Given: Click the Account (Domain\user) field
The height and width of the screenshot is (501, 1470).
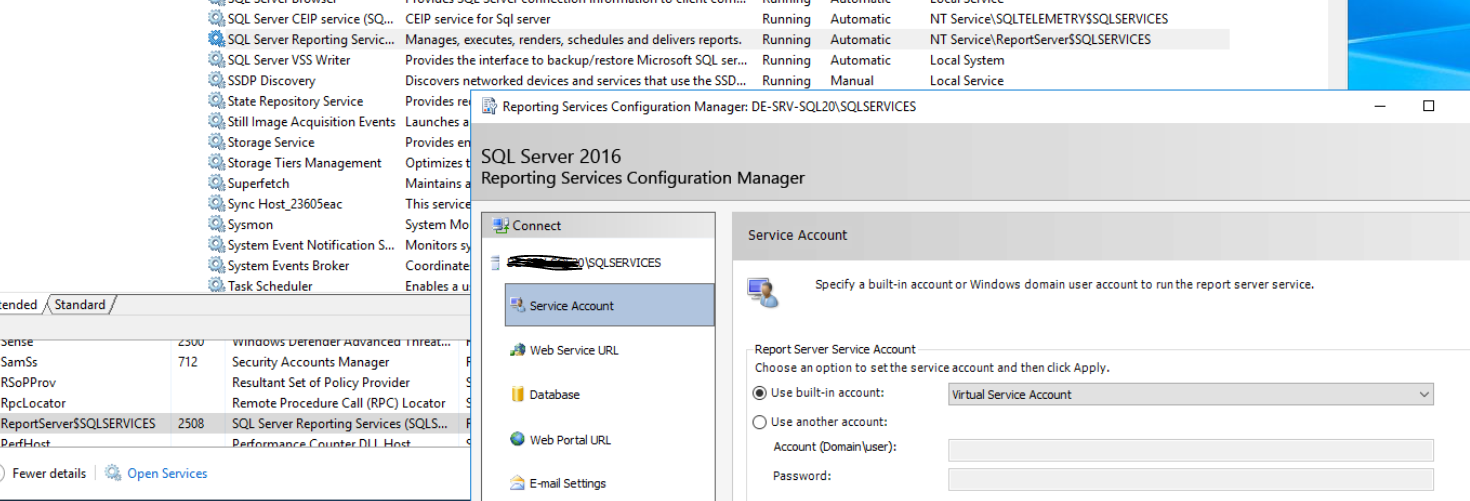Looking at the screenshot, I should (1190, 450).
